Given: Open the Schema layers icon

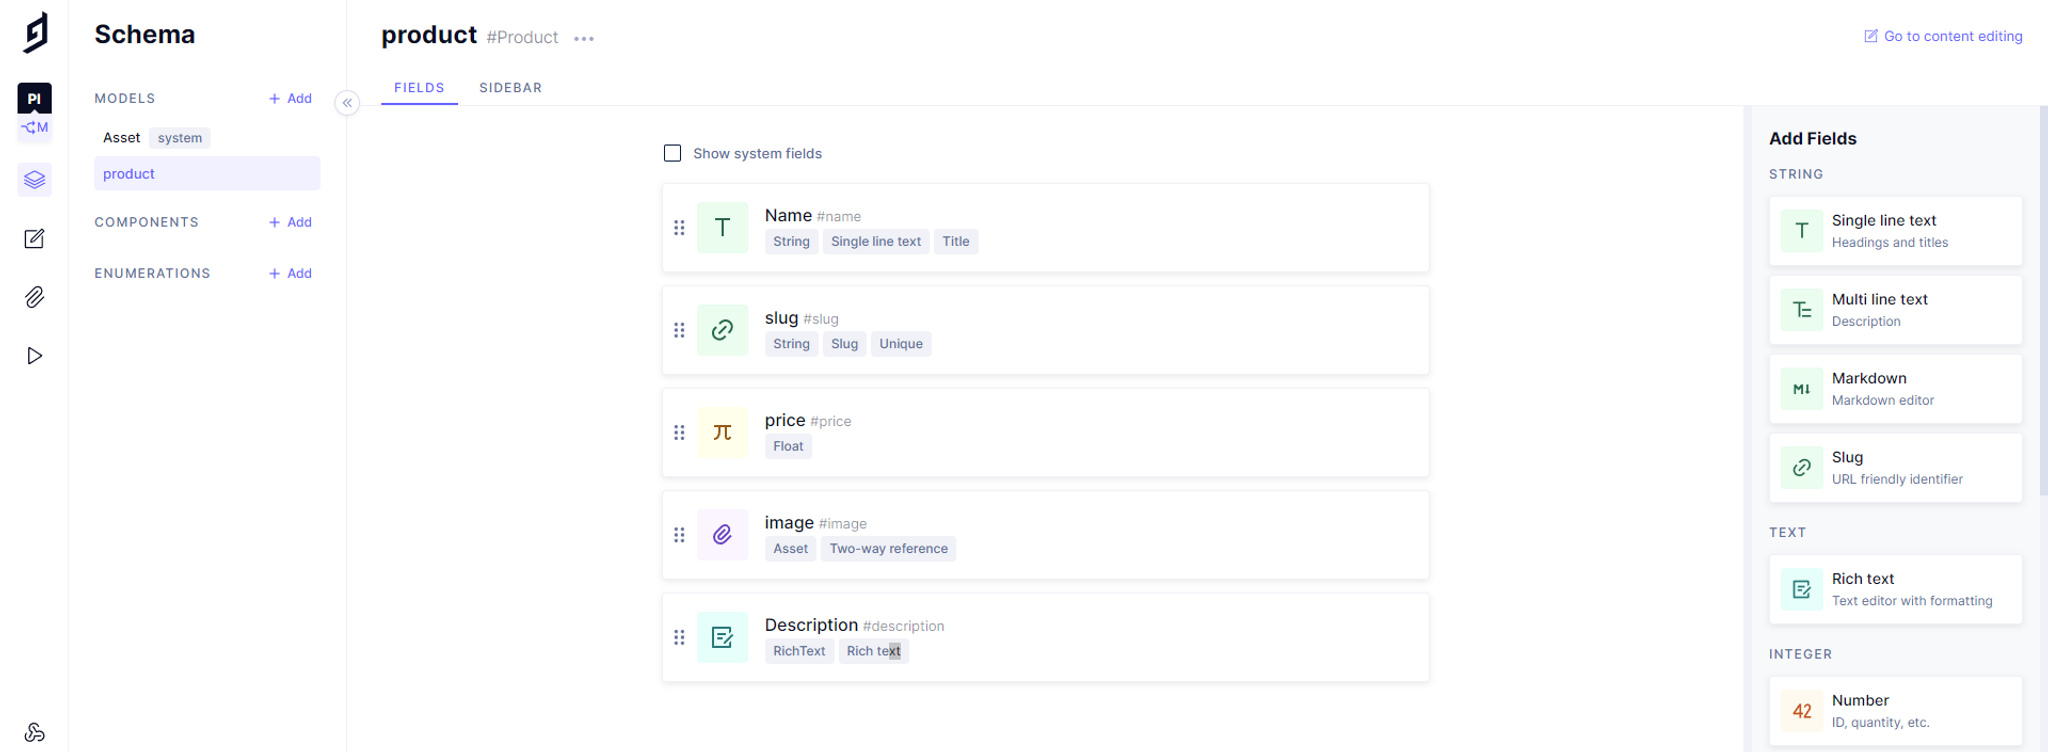Looking at the screenshot, I should click(x=35, y=180).
